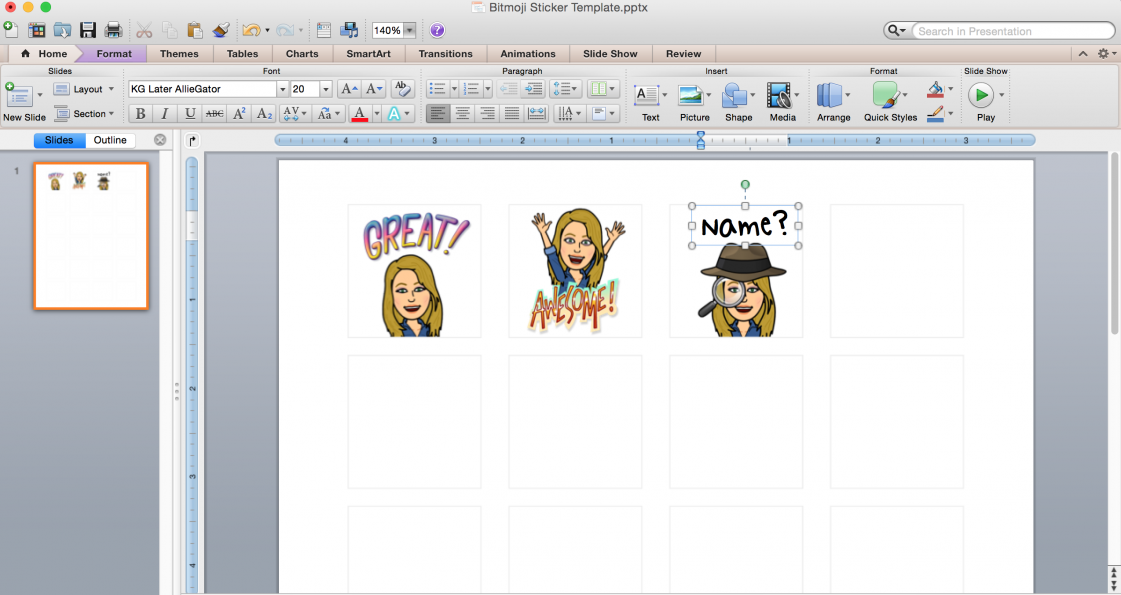Open the font color red swatch

(x=360, y=113)
